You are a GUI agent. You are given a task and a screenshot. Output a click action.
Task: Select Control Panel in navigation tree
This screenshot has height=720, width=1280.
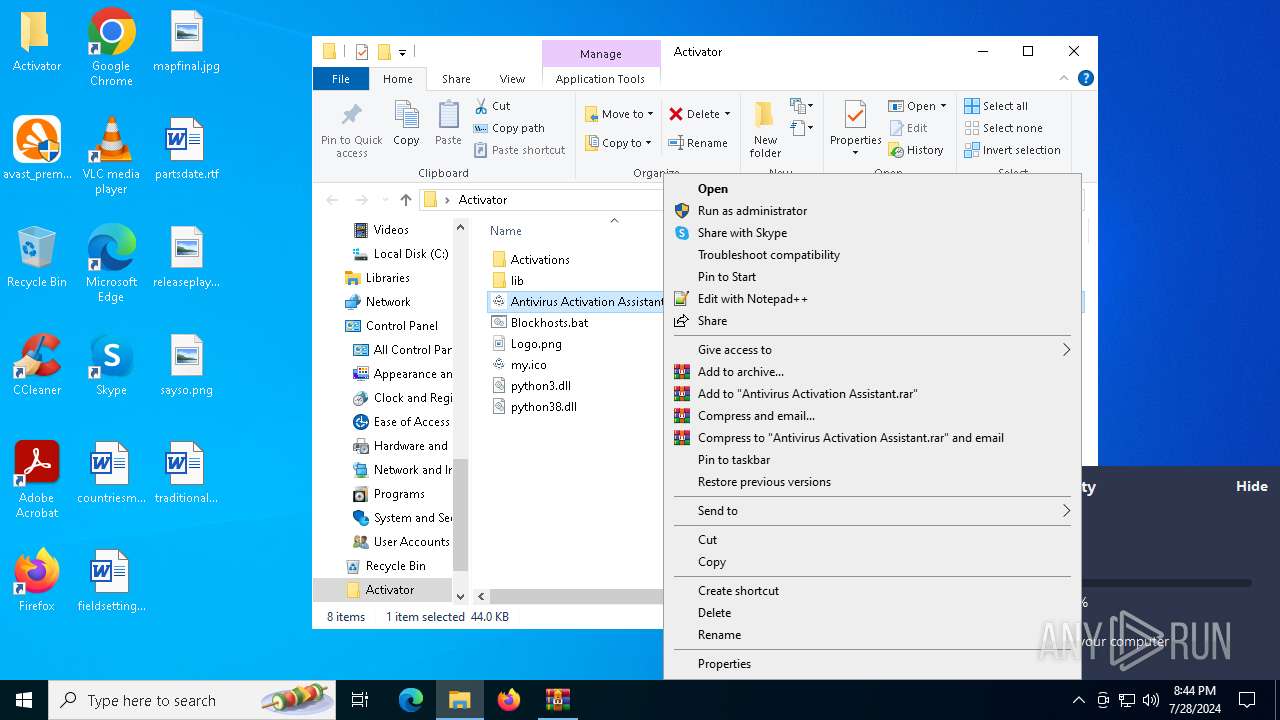click(401, 326)
